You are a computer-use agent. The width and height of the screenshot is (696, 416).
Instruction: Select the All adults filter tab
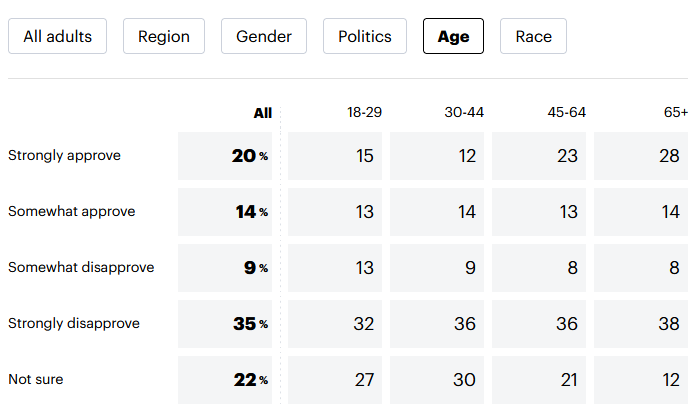coord(57,37)
